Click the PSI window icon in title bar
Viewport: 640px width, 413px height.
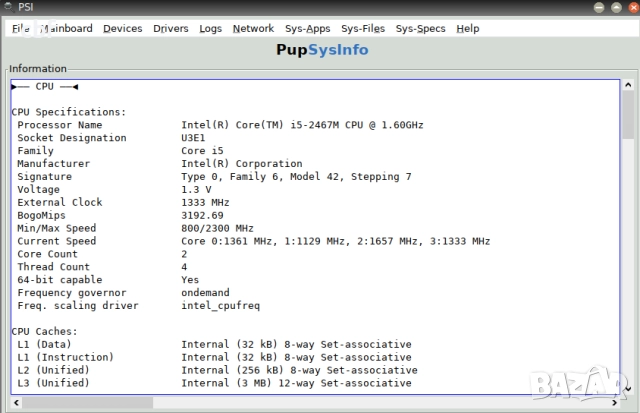coord(10,8)
